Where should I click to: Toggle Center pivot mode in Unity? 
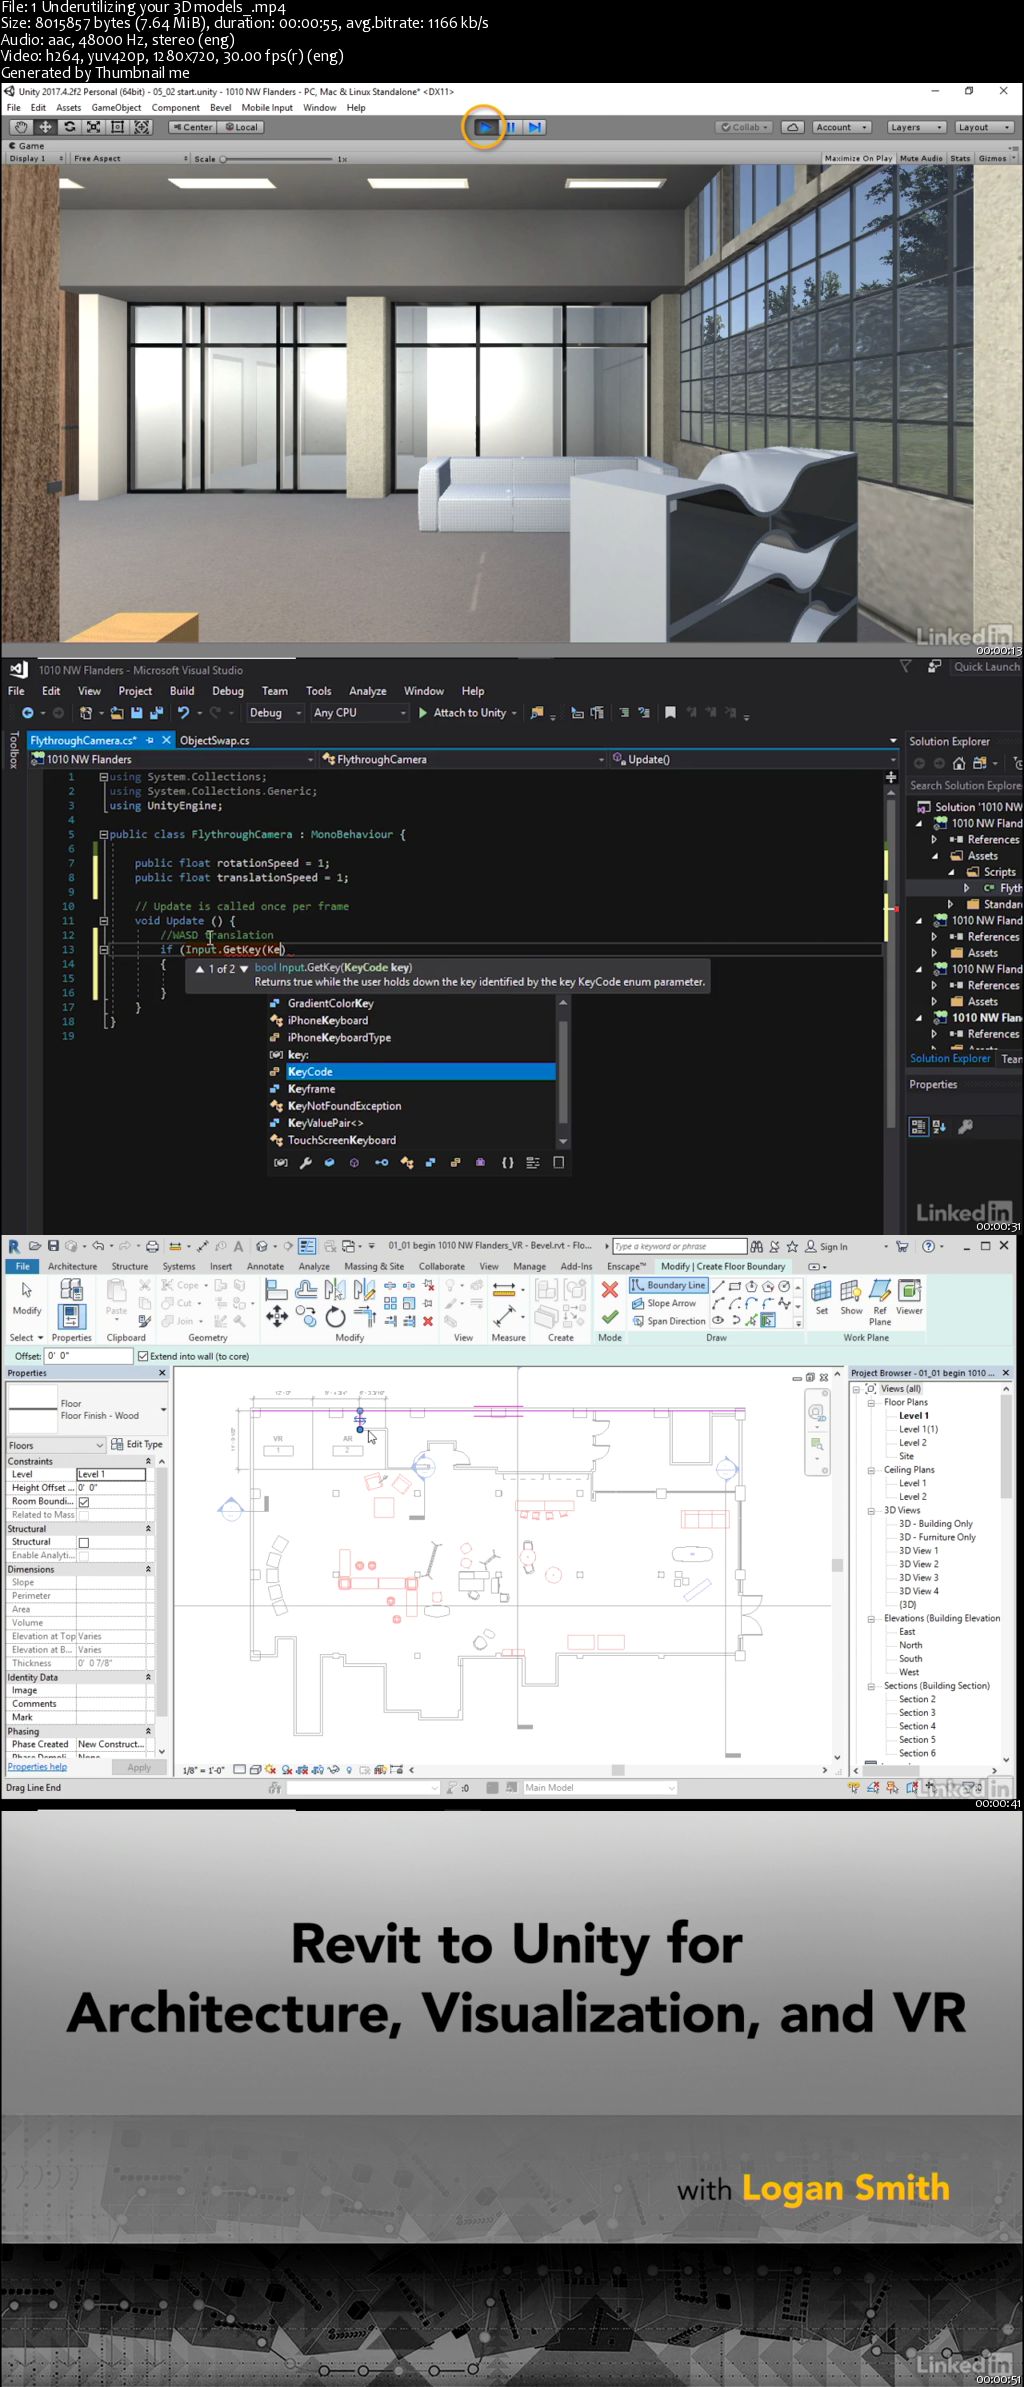point(192,127)
